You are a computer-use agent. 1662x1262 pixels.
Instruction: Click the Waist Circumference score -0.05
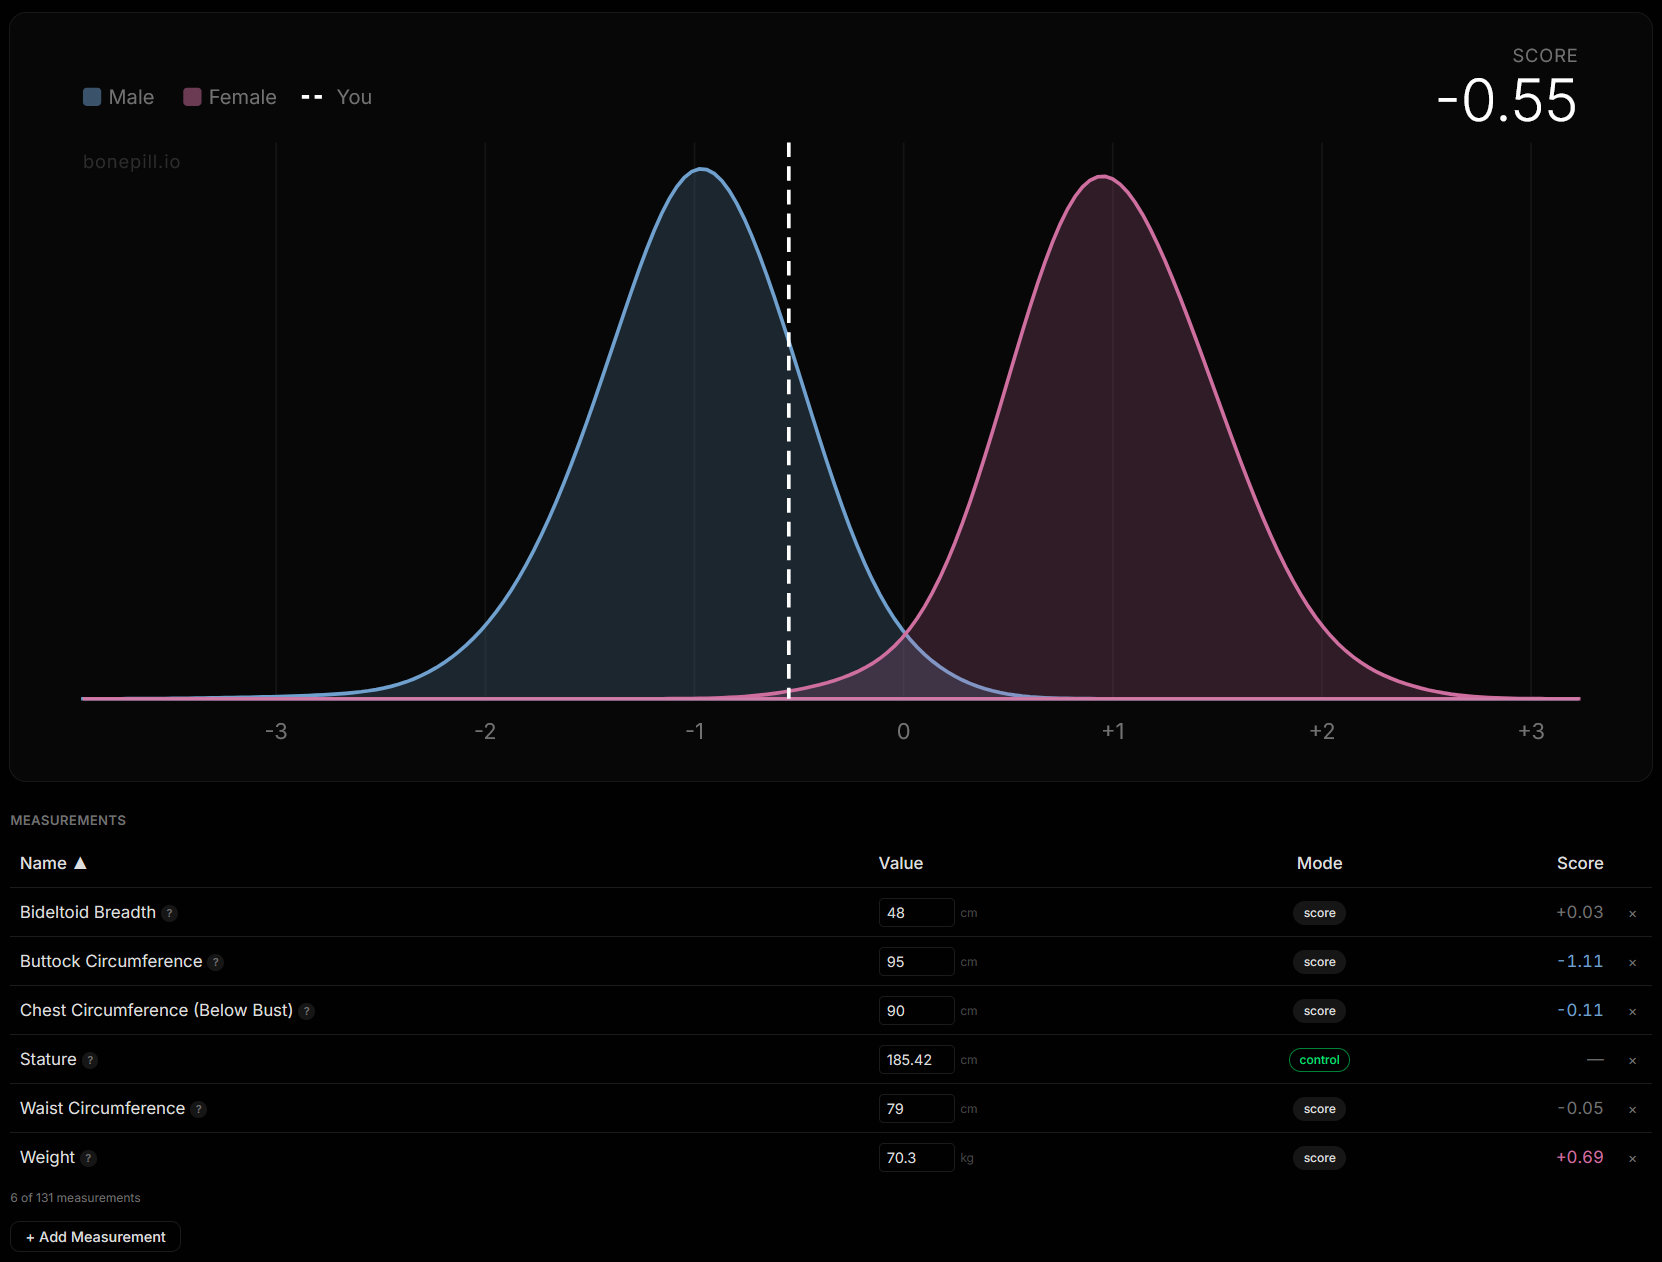1580,1109
